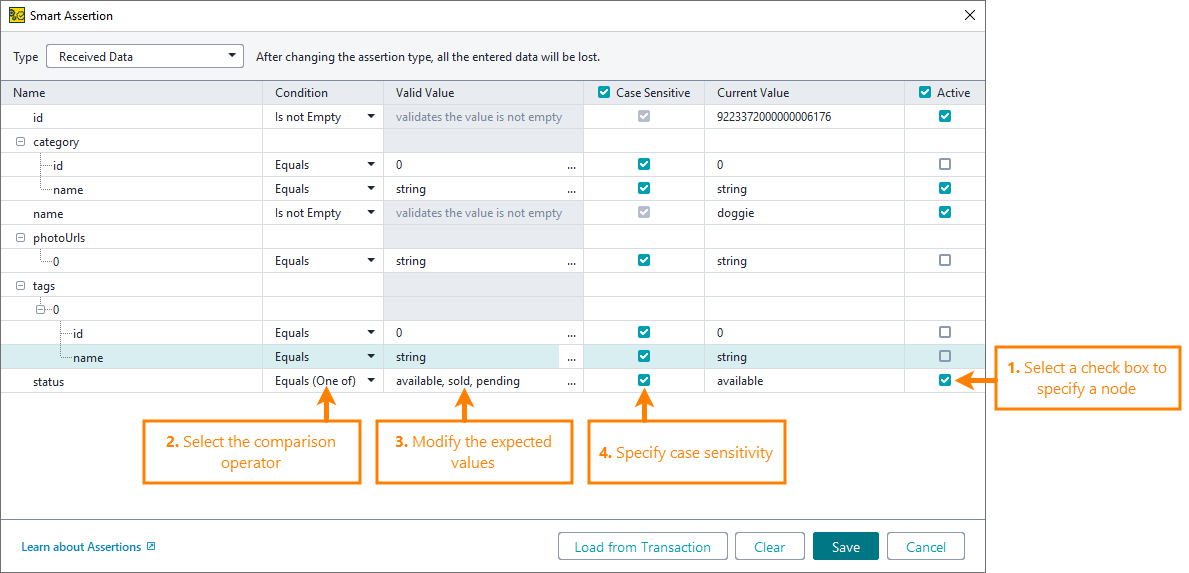Select the Current Value column header
Viewport: 1189px width, 573px height.
(x=805, y=92)
